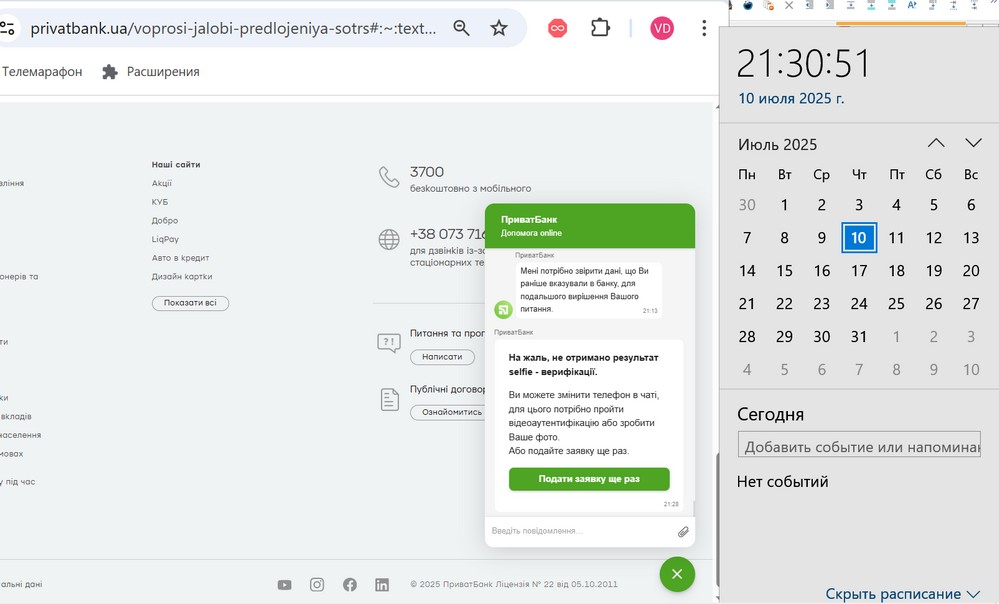999x604 pixels.
Task: Click the Нет событий text
Action: [x=782, y=482]
